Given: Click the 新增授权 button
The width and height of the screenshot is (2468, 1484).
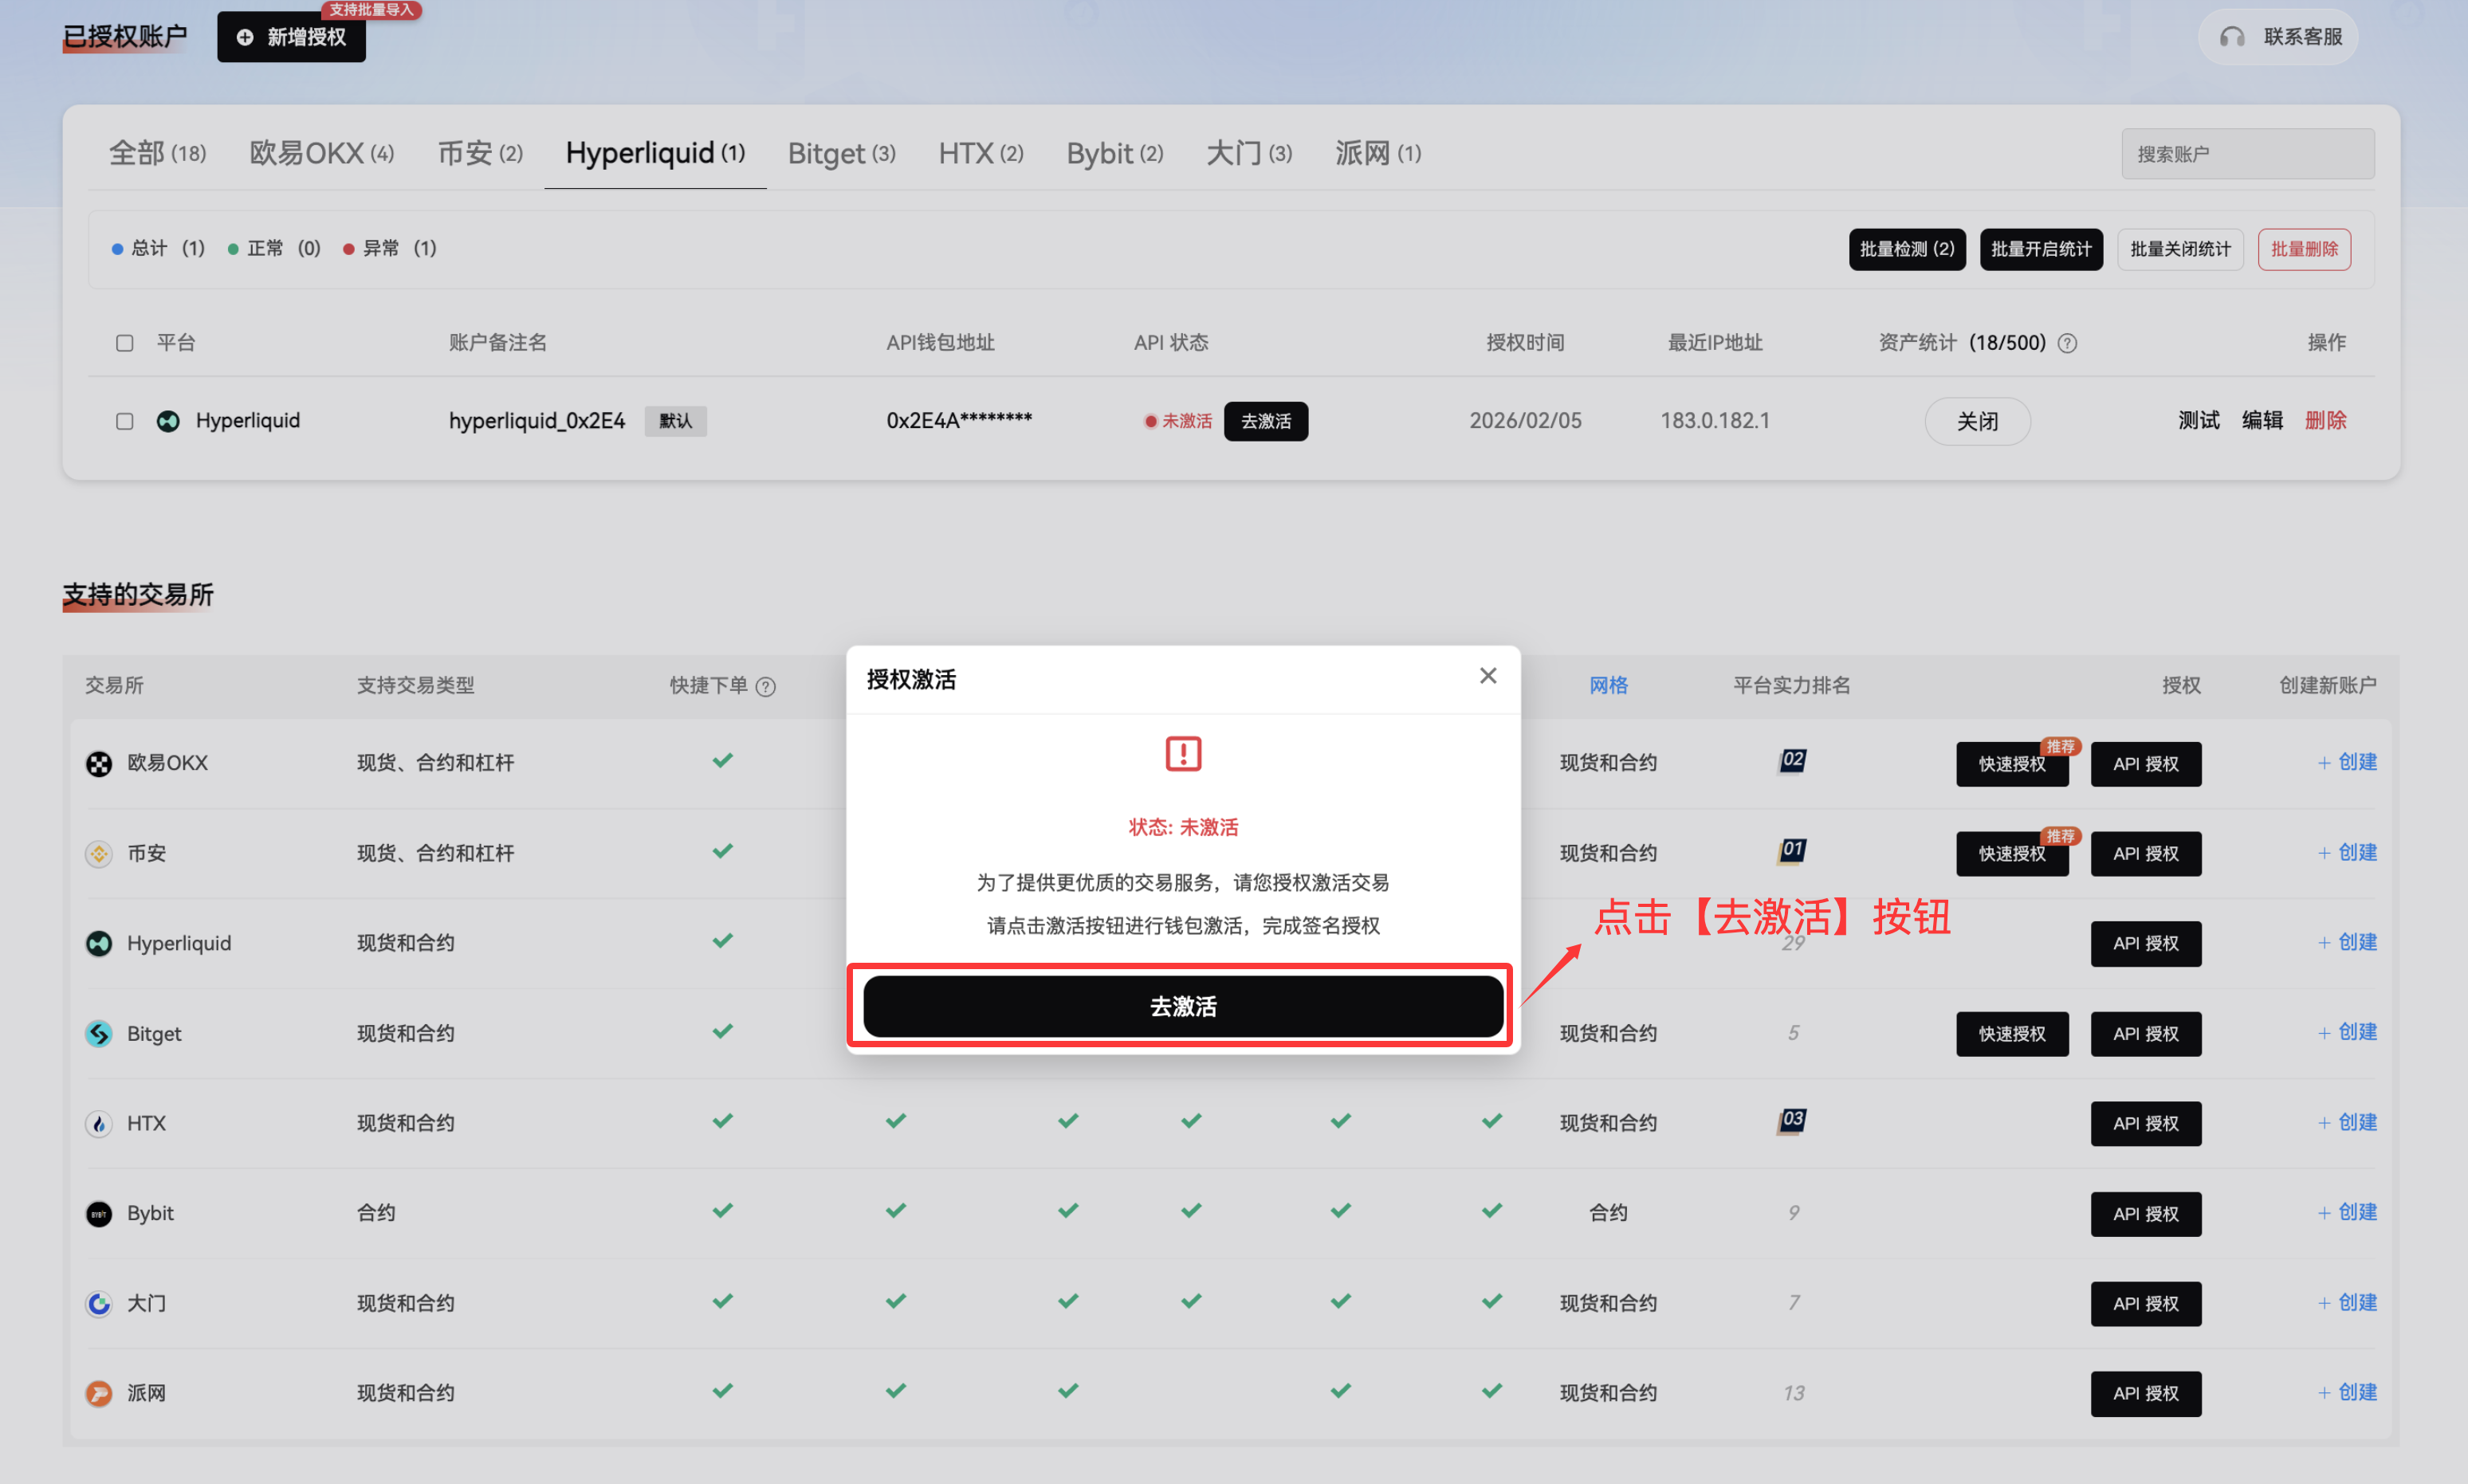Looking at the screenshot, I should [291, 36].
